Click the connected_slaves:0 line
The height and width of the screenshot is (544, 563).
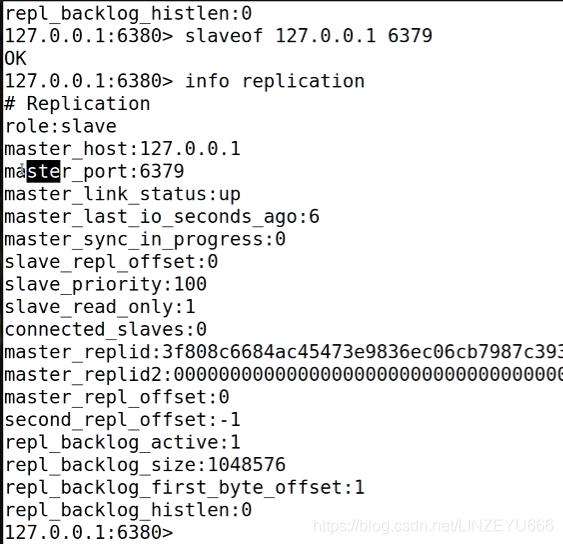[106, 330]
